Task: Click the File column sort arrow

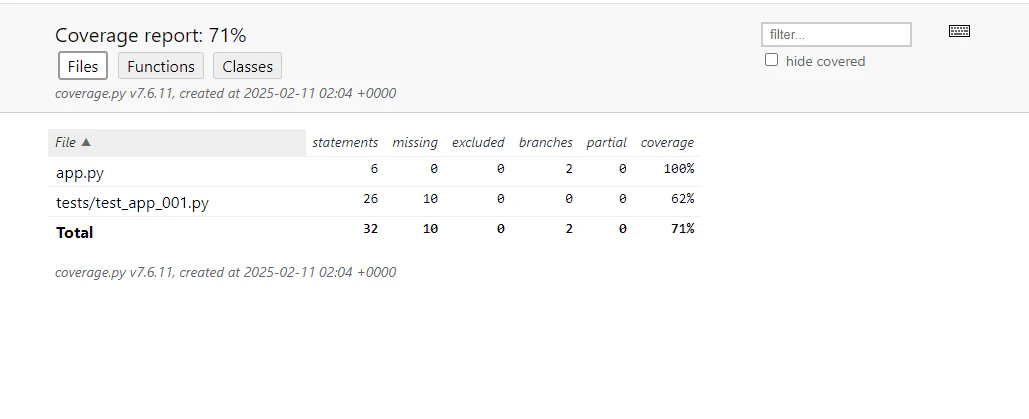Action: pos(86,142)
